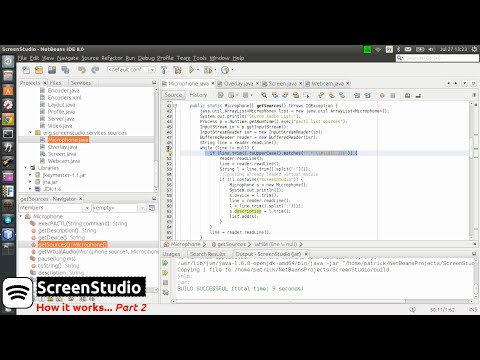Switch to the Services tab

coord(81,83)
